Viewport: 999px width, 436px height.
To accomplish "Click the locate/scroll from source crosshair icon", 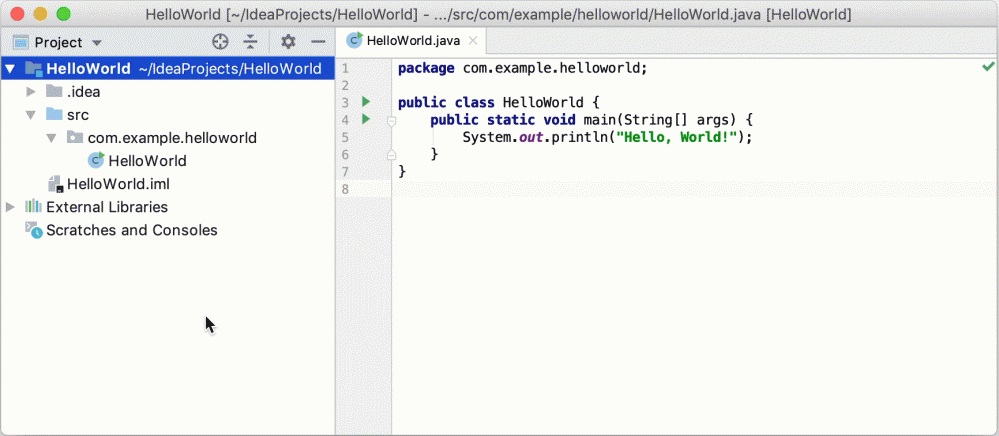I will click(x=220, y=42).
